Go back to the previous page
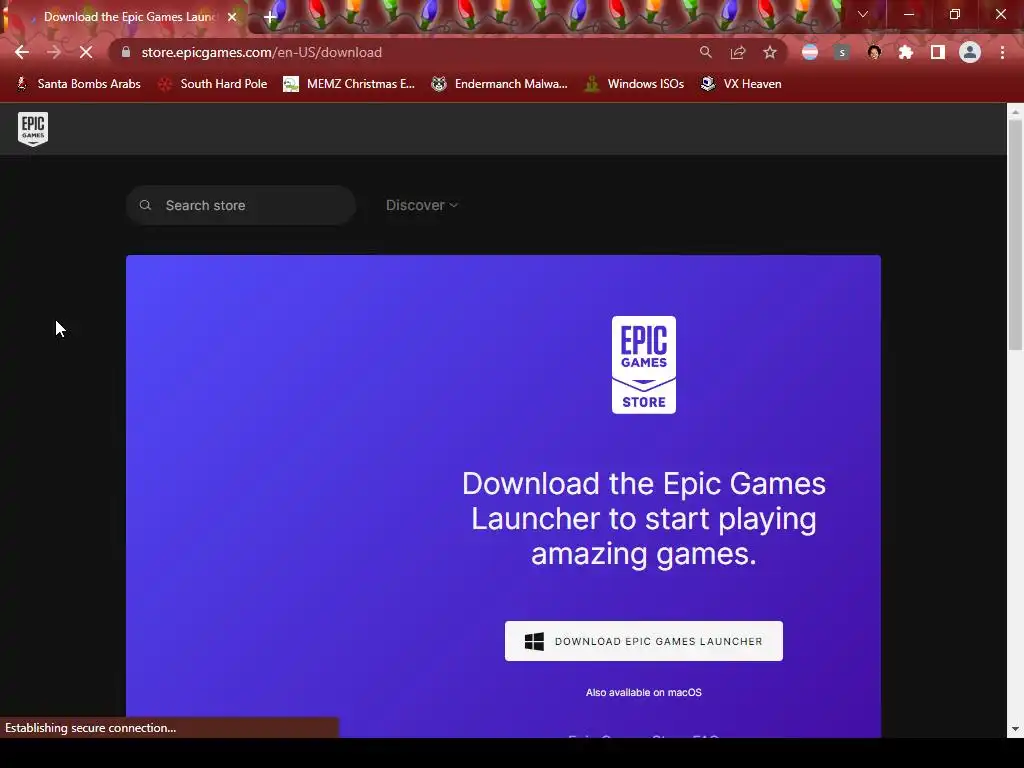 pyautogui.click(x=22, y=52)
